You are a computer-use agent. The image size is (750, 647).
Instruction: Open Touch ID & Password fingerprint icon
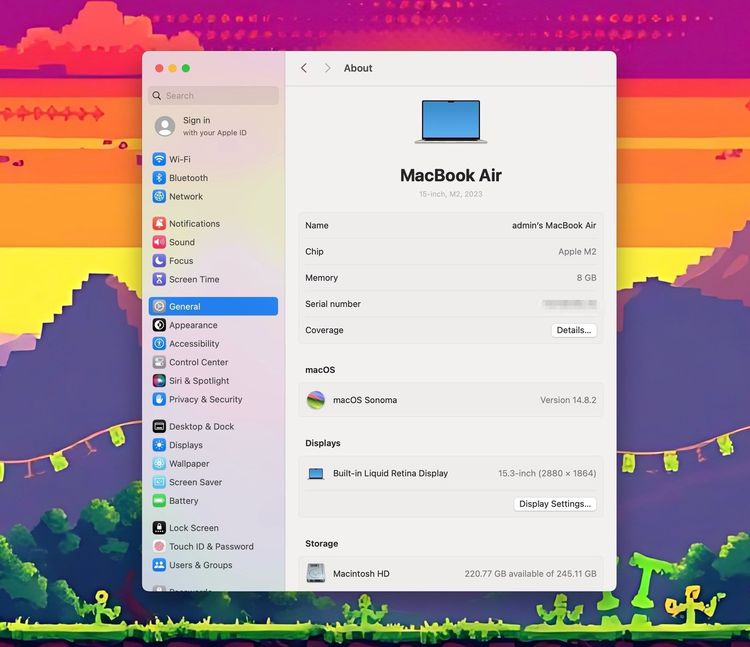[159, 546]
